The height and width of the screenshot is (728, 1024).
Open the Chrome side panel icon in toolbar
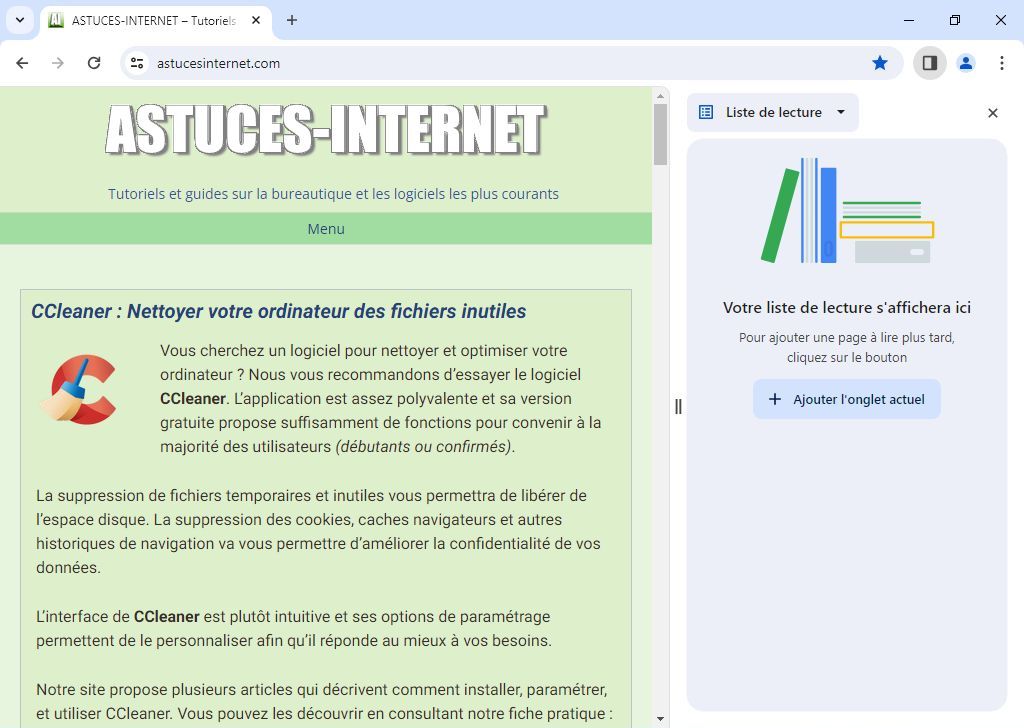[x=929, y=62]
